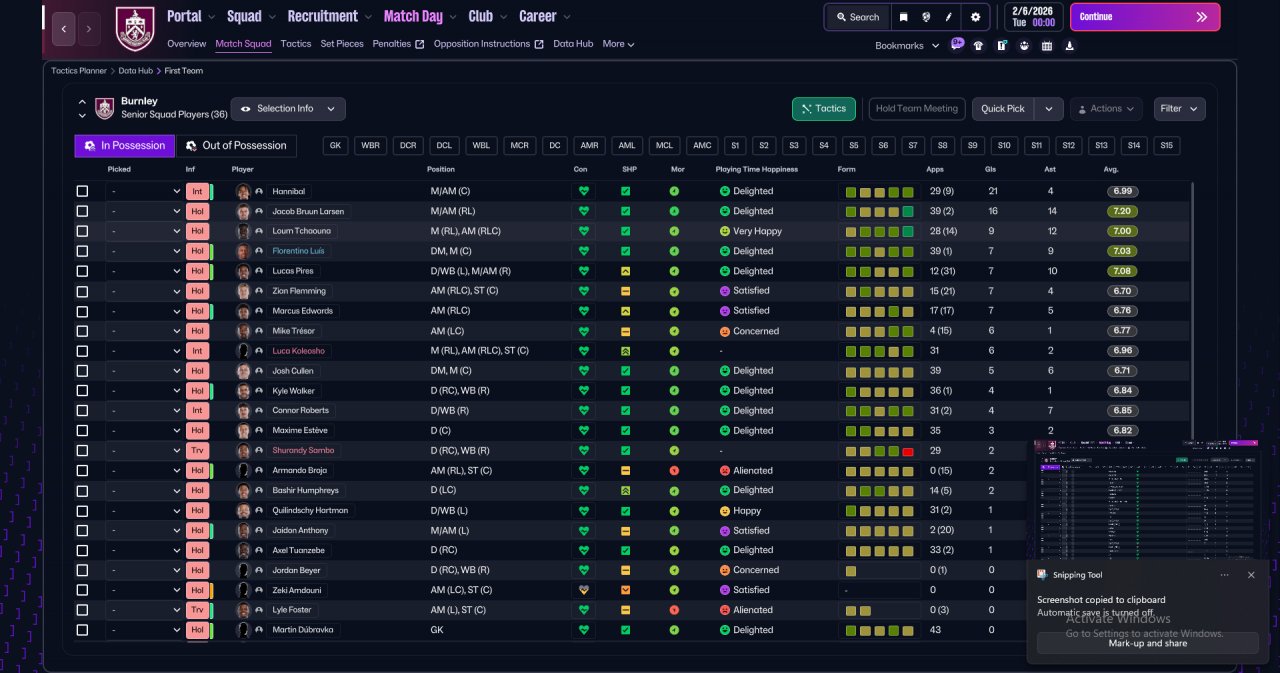Viewport: 1280px width, 673px height.
Task: Switch to the Set Pieces tab
Action: pyautogui.click(x=343, y=44)
